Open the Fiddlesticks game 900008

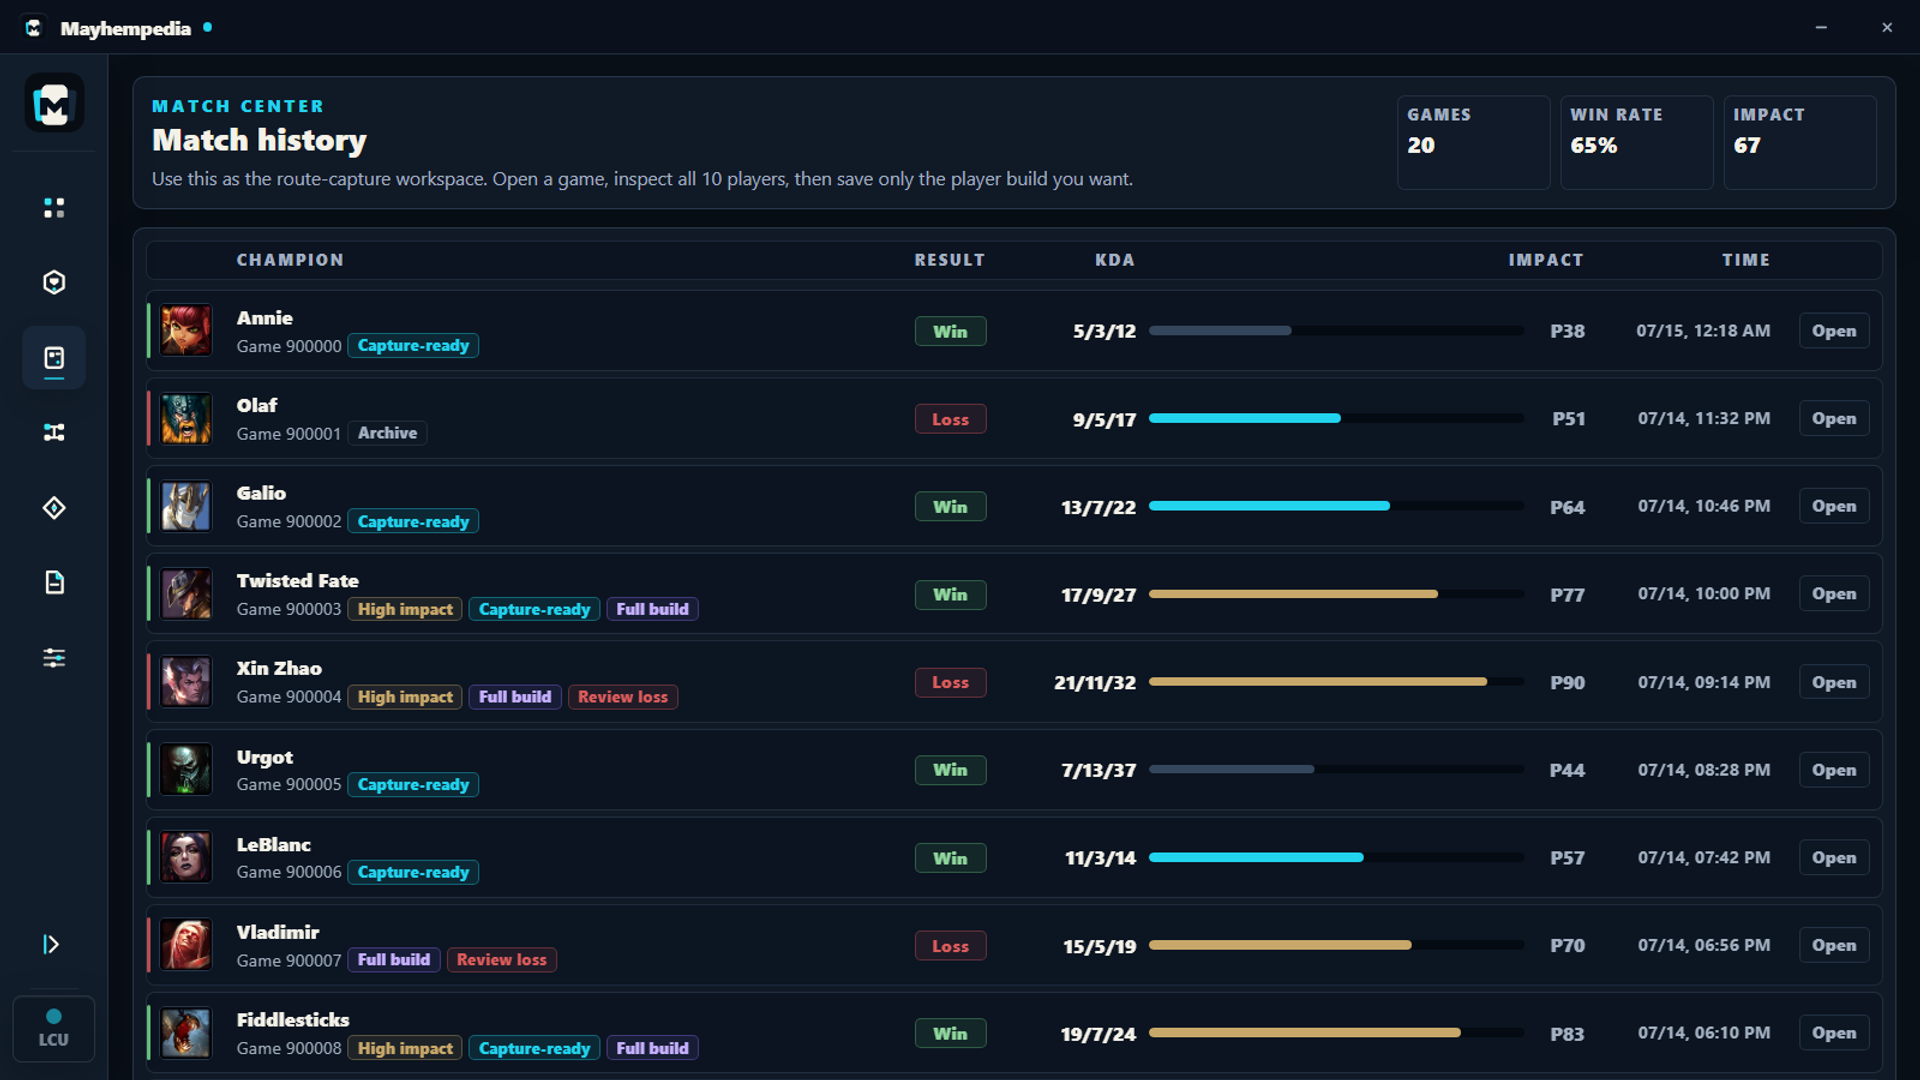tap(1834, 1033)
